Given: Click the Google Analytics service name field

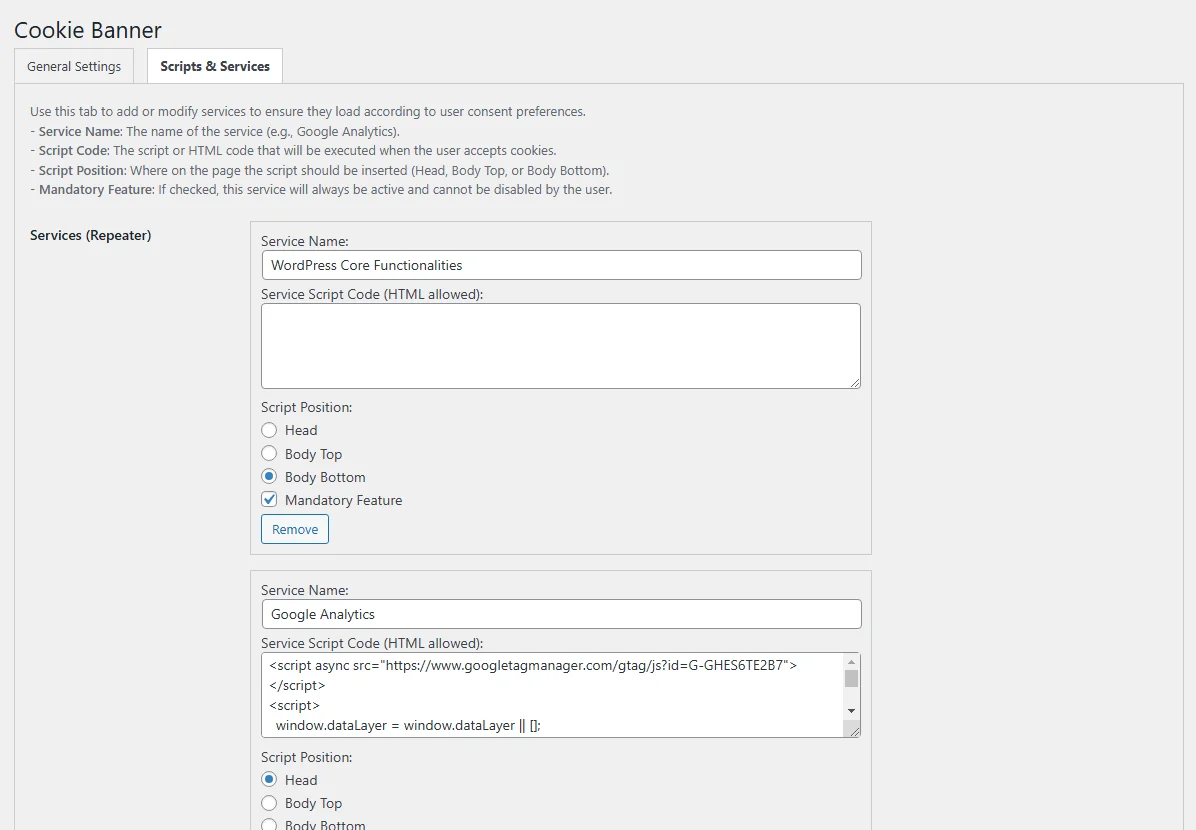Looking at the screenshot, I should click(560, 614).
